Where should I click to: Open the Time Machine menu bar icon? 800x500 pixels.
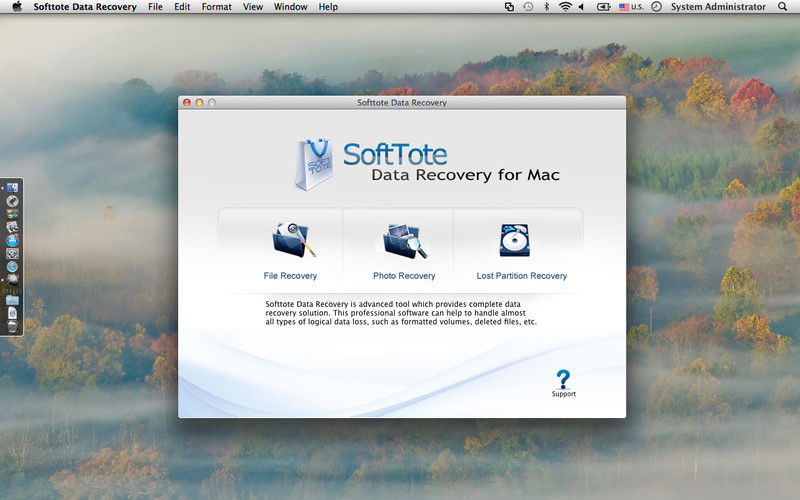(528, 7)
